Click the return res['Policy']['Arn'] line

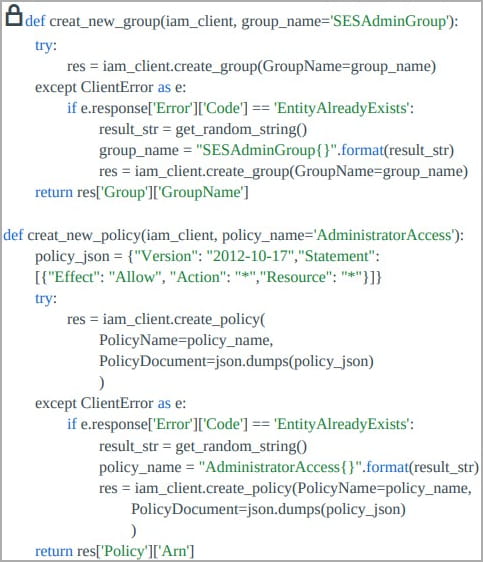(x=114, y=551)
